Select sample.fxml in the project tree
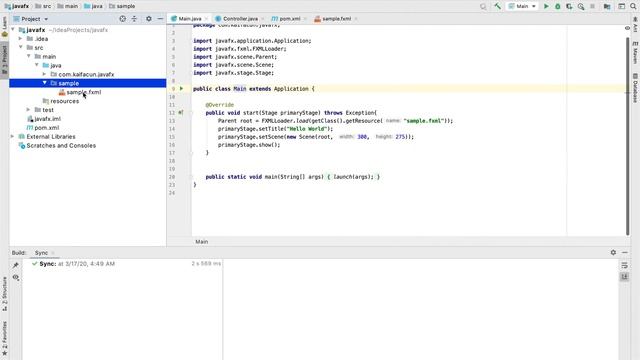The height and width of the screenshot is (360, 640). pos(83,92)
